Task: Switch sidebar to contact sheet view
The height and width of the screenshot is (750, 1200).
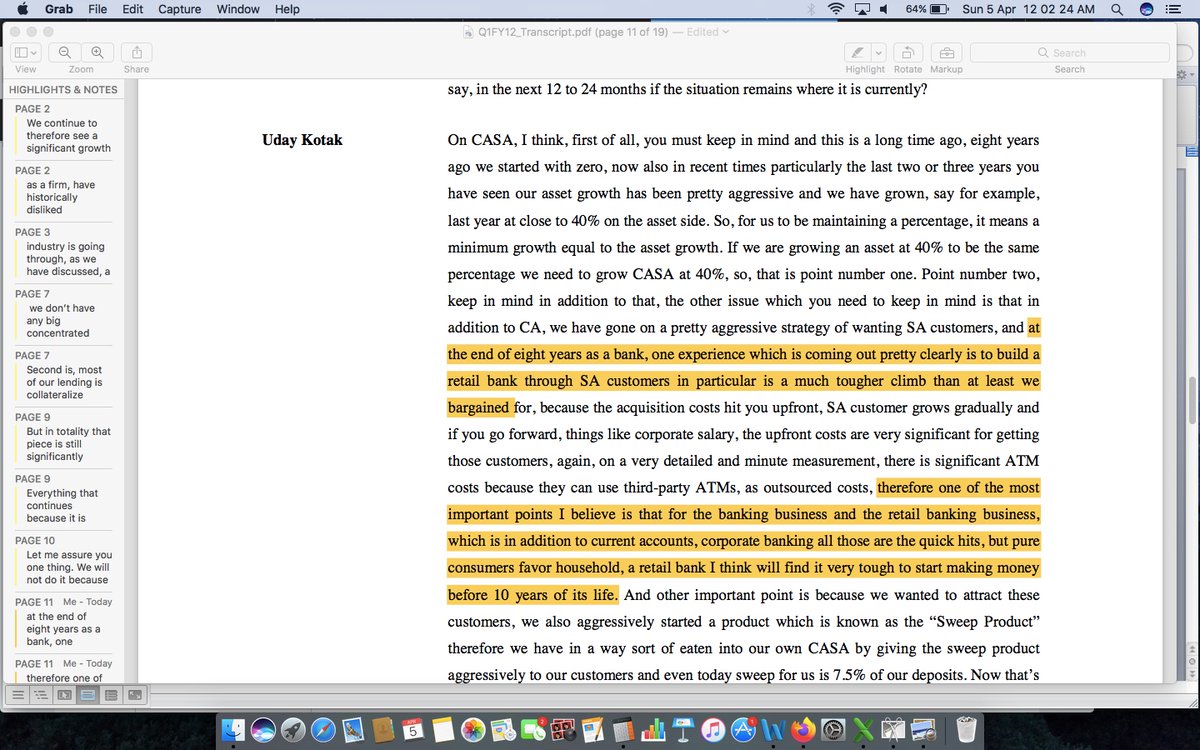Action: [134, 694]
